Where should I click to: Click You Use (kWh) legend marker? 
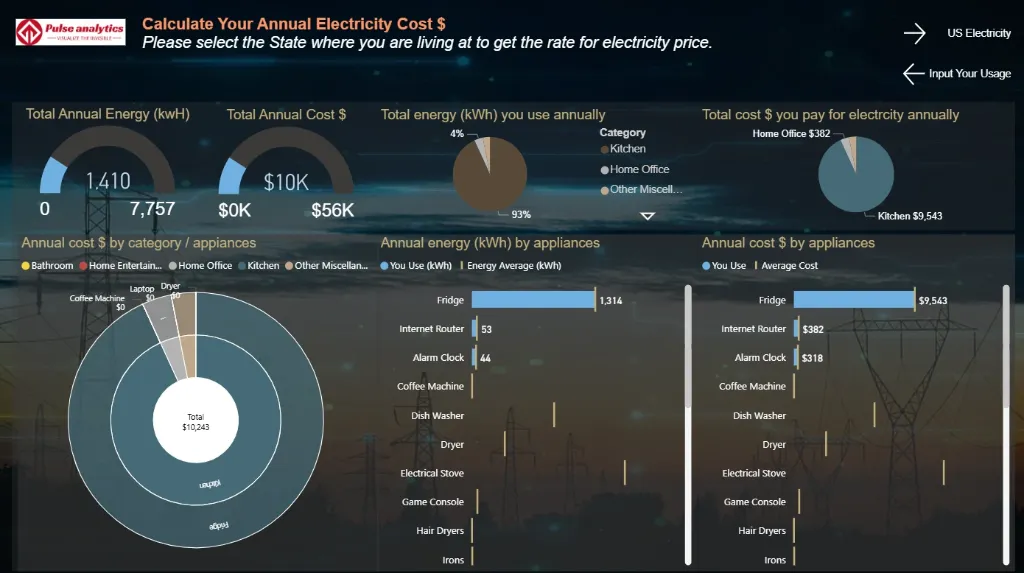(x=385, y=266)
